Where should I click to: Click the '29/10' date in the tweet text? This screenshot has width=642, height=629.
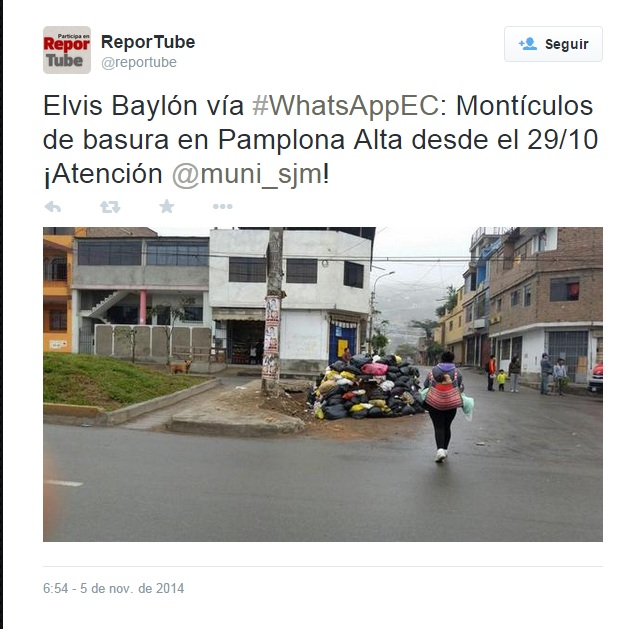(563, 140)
